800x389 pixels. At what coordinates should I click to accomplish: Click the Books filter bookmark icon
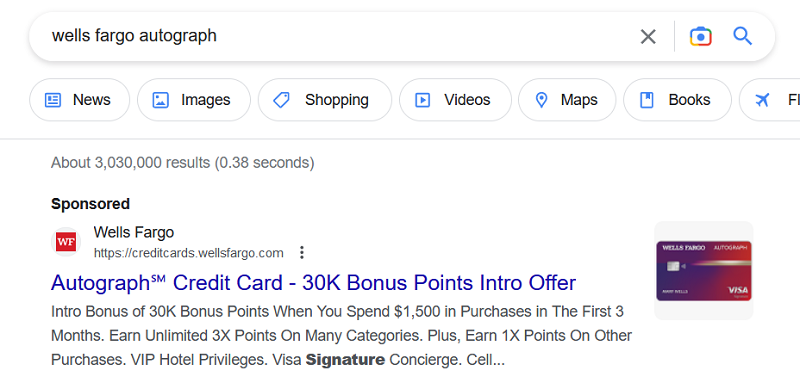coord(647,100)
